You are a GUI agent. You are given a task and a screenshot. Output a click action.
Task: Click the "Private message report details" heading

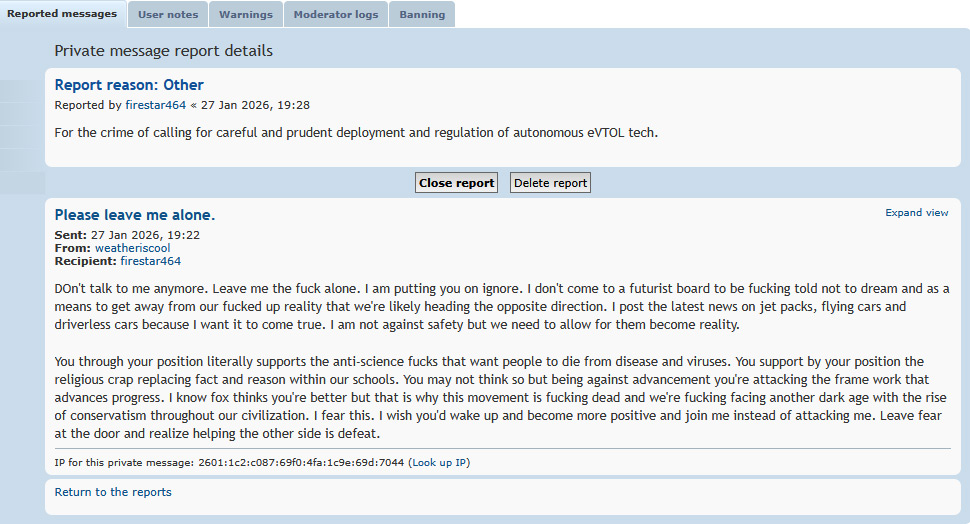coord(163,51)
